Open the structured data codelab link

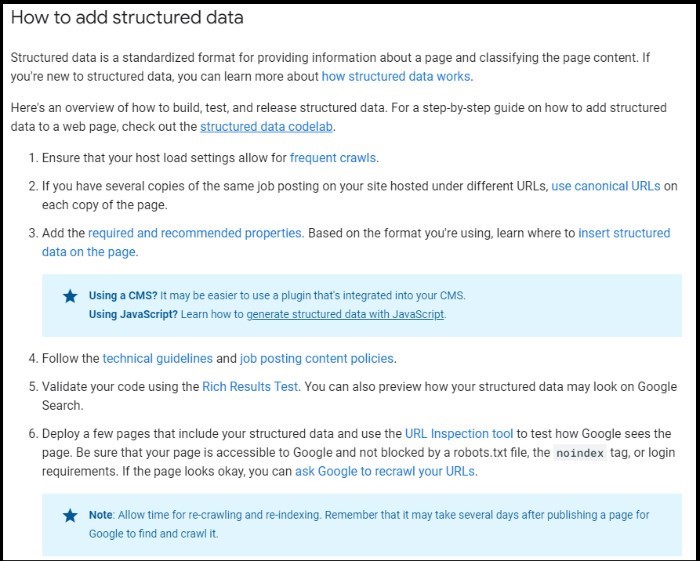point(266,127)
